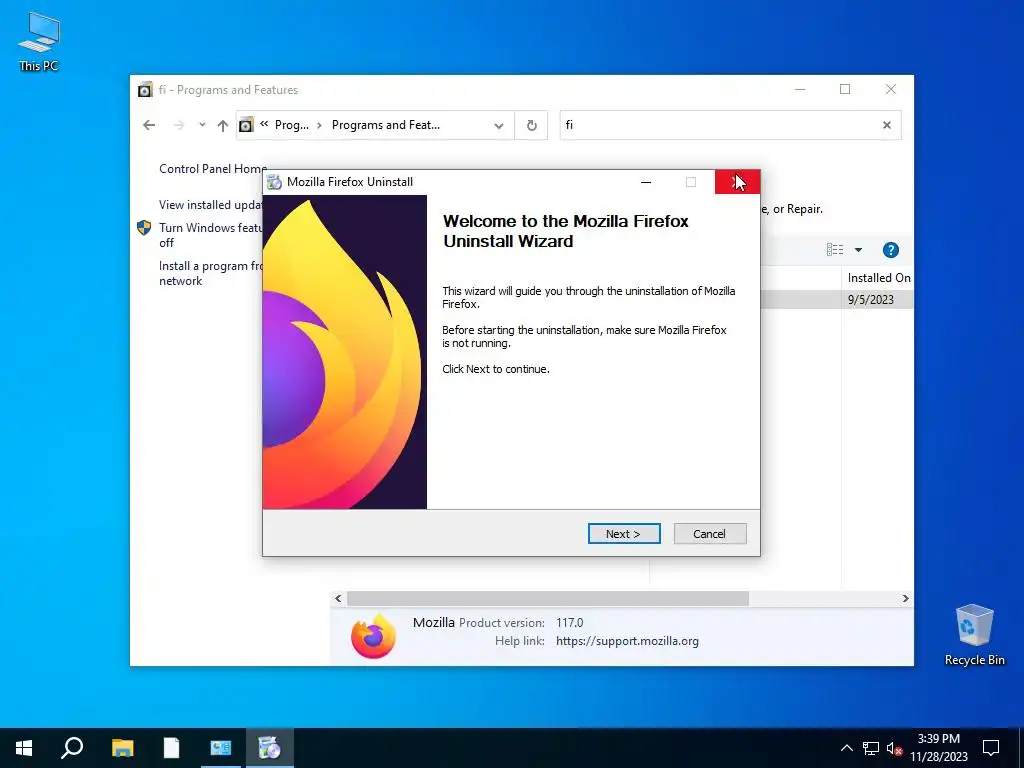Image resolution: width=1024 pixels, height=768 pixels.
Task: Switch to Control Panel taskbar item
Action: 220,748
